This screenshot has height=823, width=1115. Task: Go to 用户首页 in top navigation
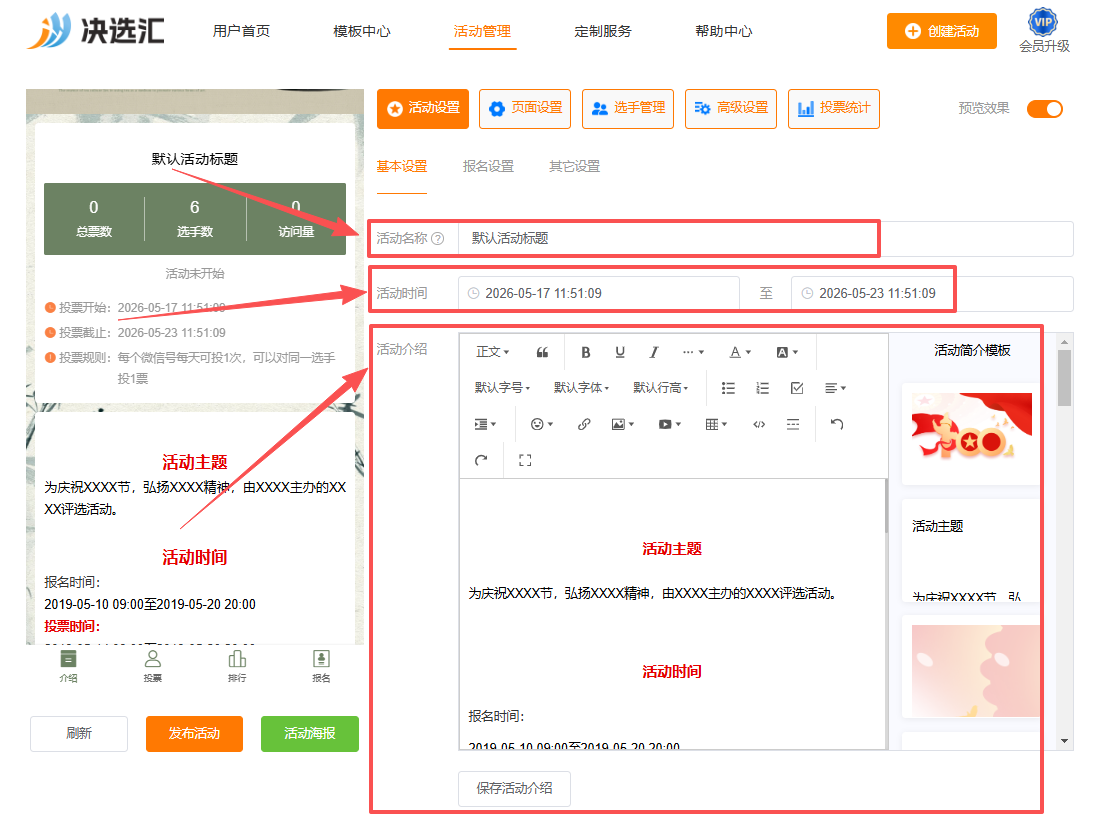[x=241, y=31]
